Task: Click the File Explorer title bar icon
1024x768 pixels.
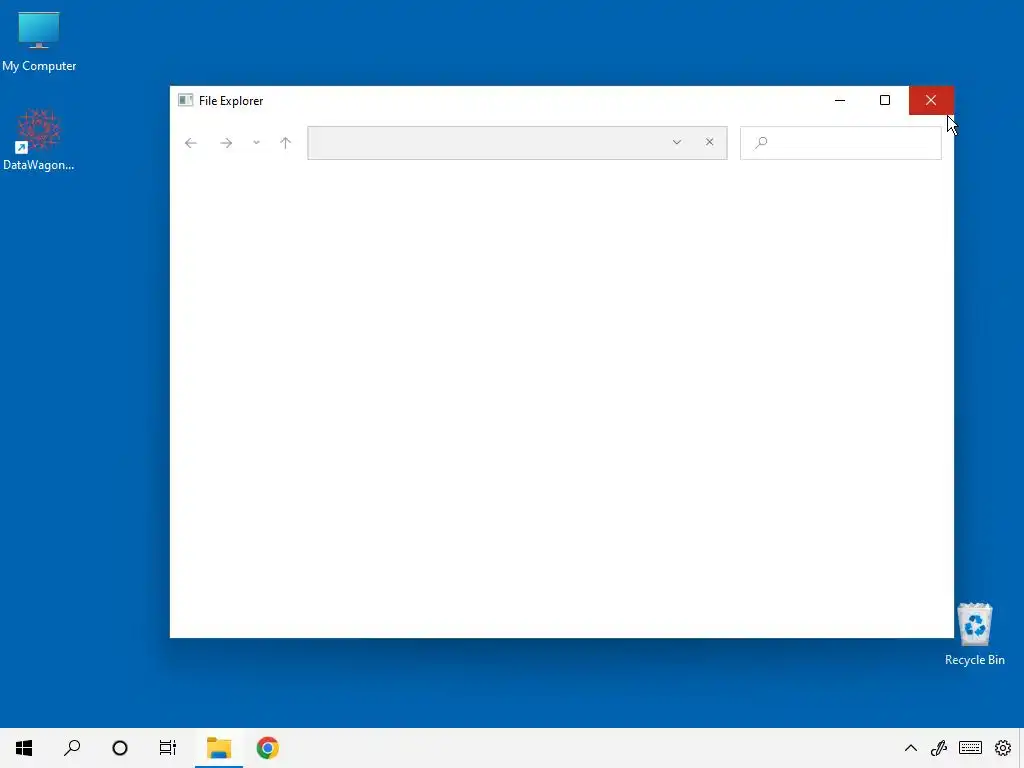Action: [185, 100]
